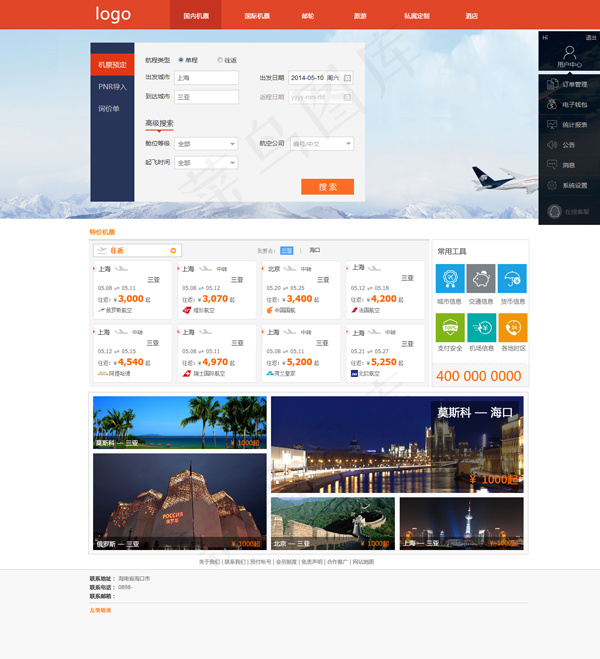Expand the 舱位等级 dropdown

(206, 144)
